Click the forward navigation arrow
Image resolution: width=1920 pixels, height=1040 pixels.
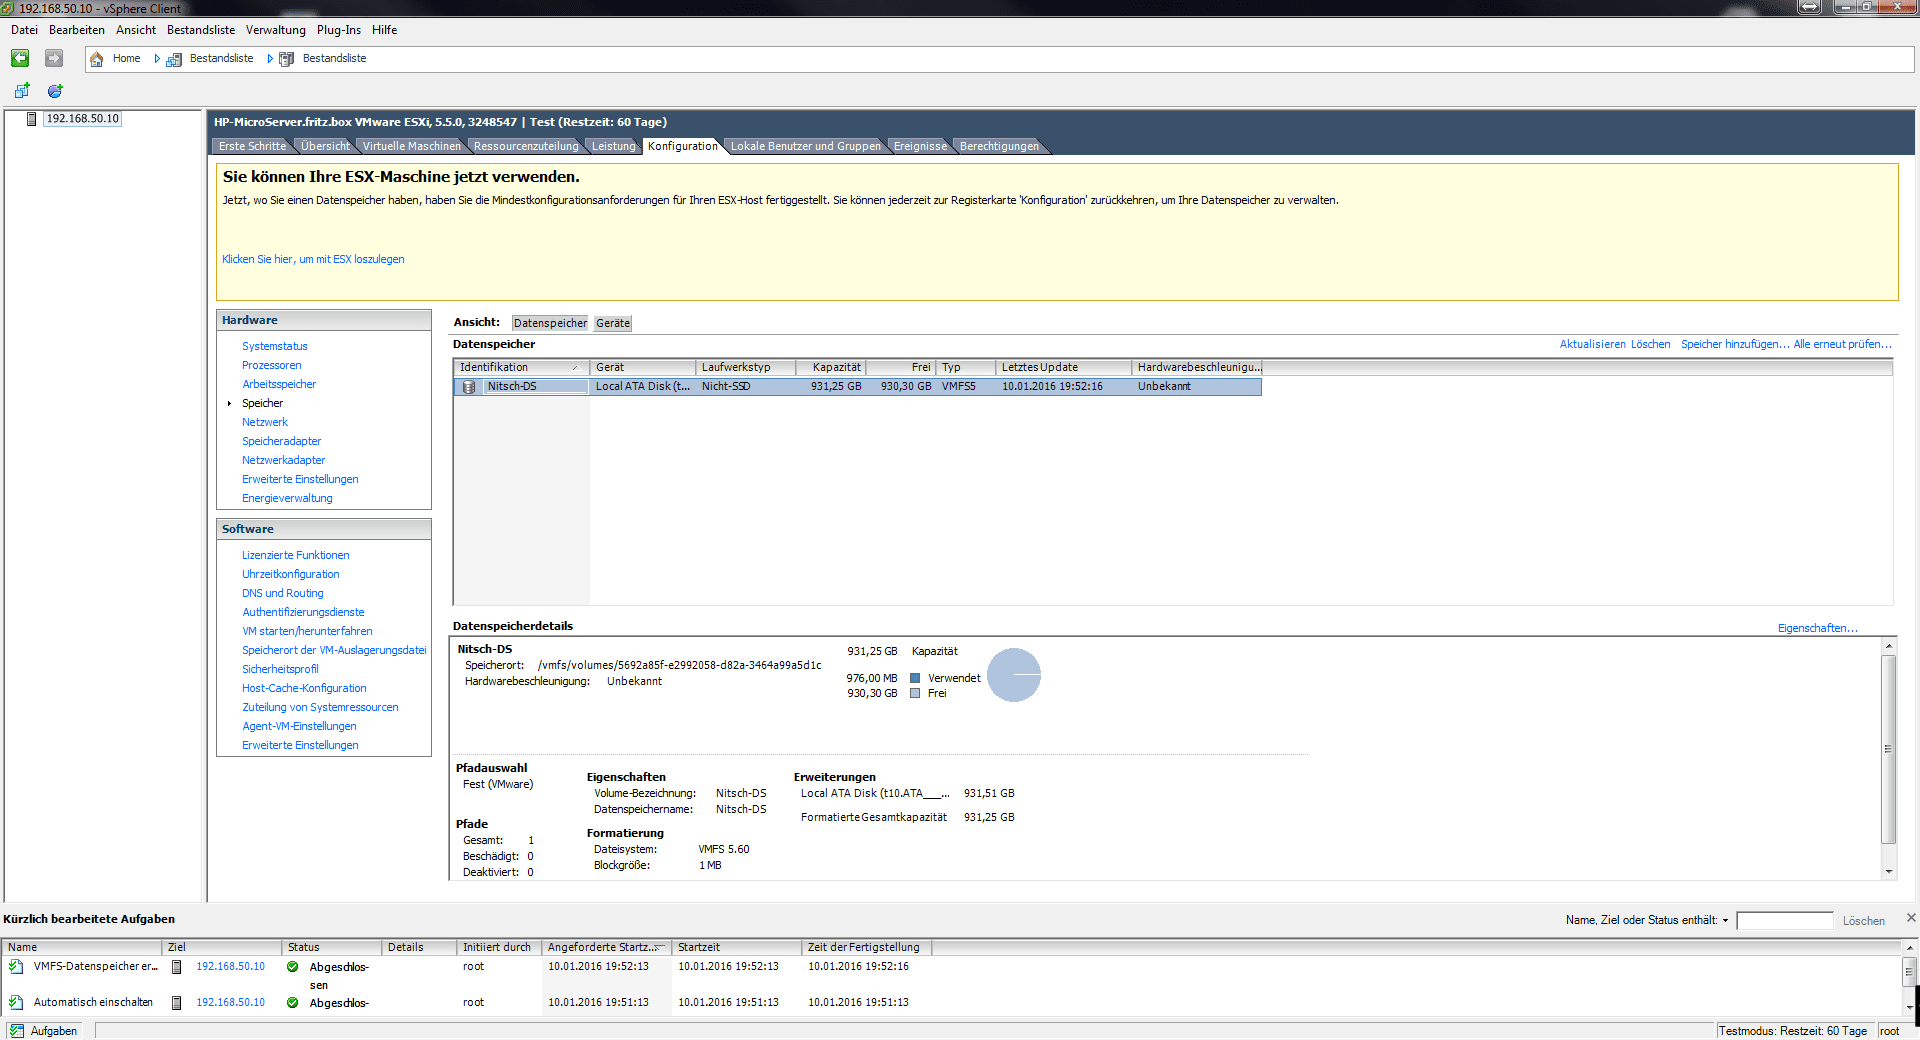(54, 58)
